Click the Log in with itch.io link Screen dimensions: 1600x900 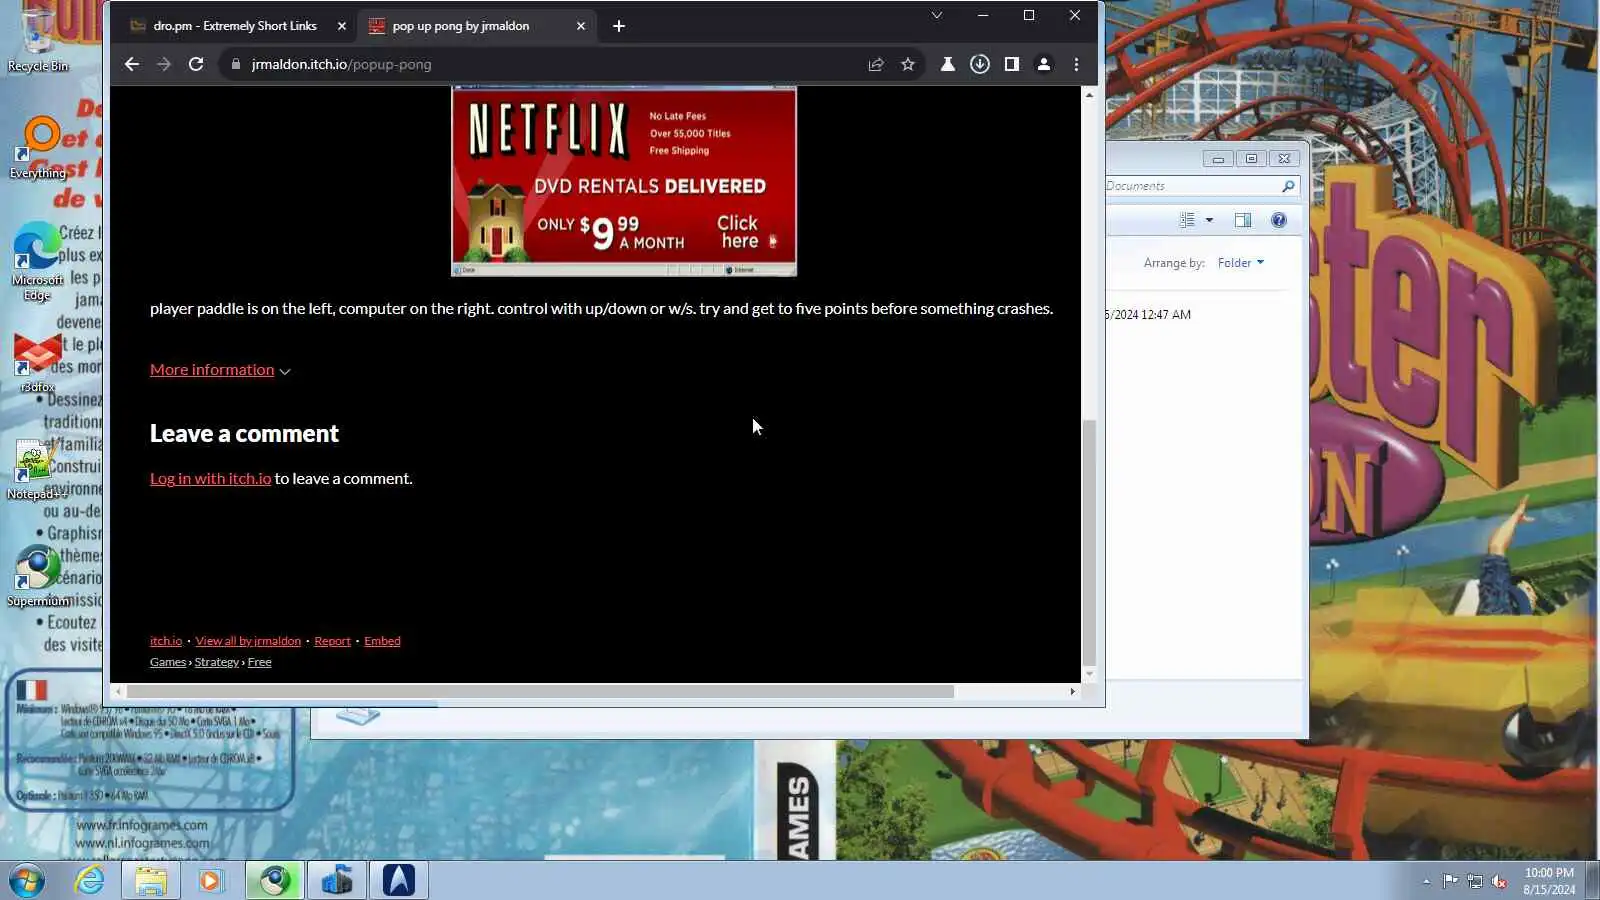(210, 478)
